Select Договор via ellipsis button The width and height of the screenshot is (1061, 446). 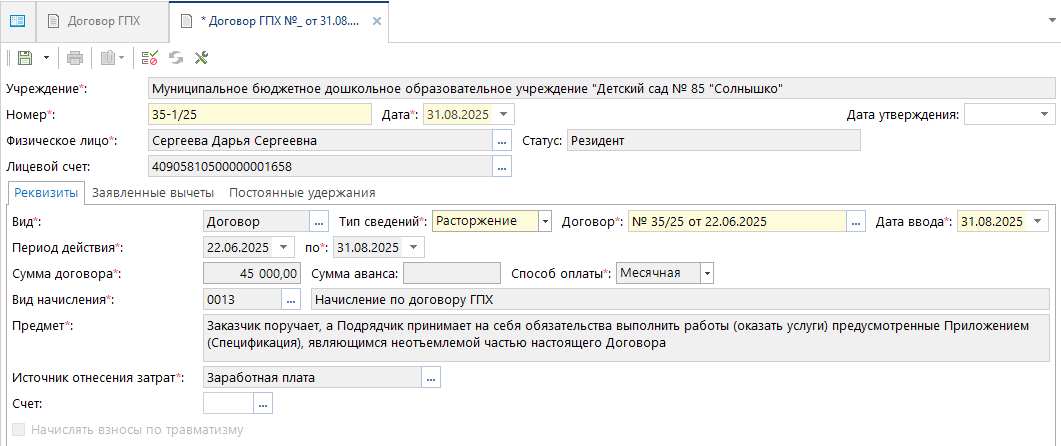[x=856, y=221]
